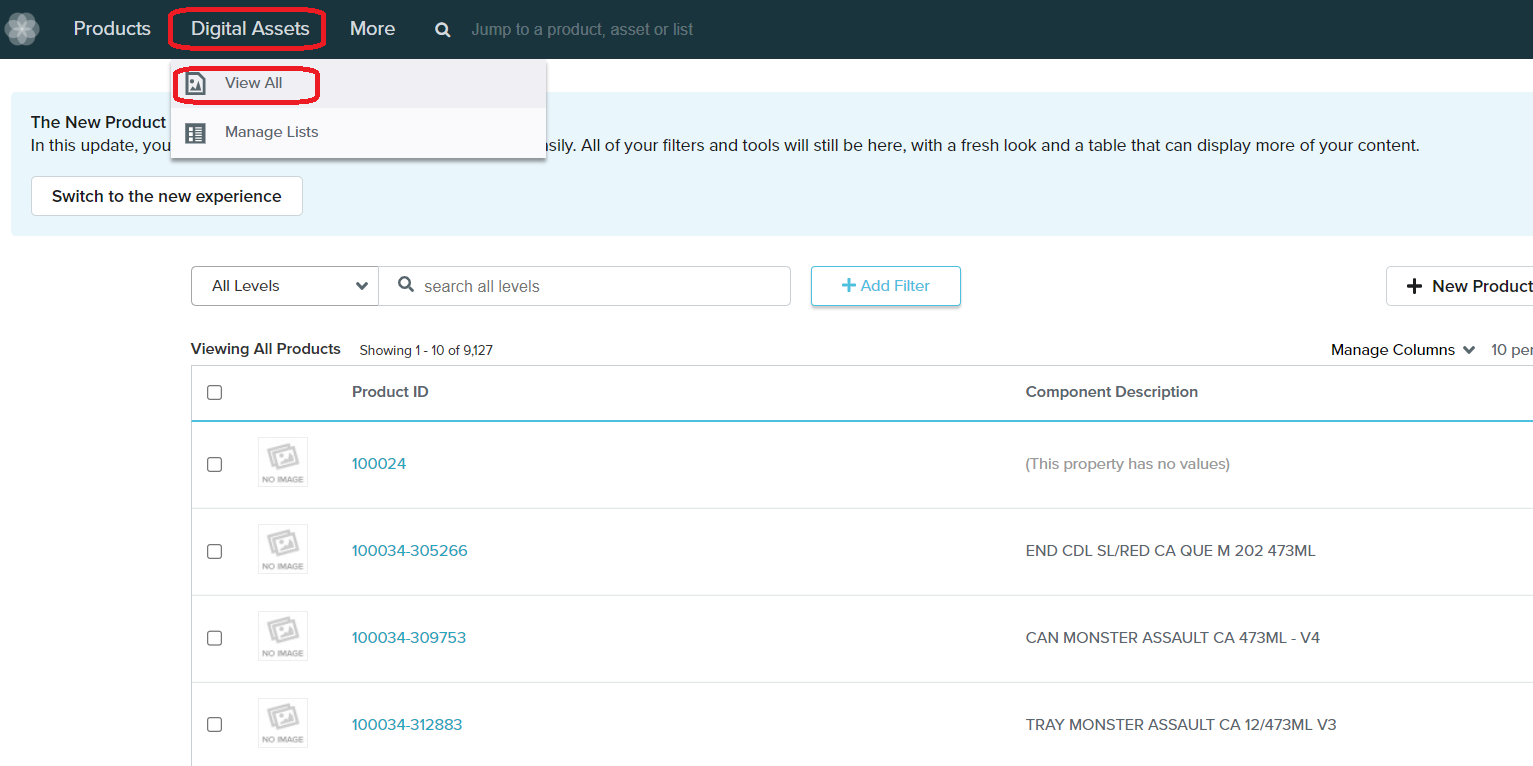The height and width of the screenshot is (766, 1533).
Task: Open the per-page results dropdown
Action: [1510, 350]
